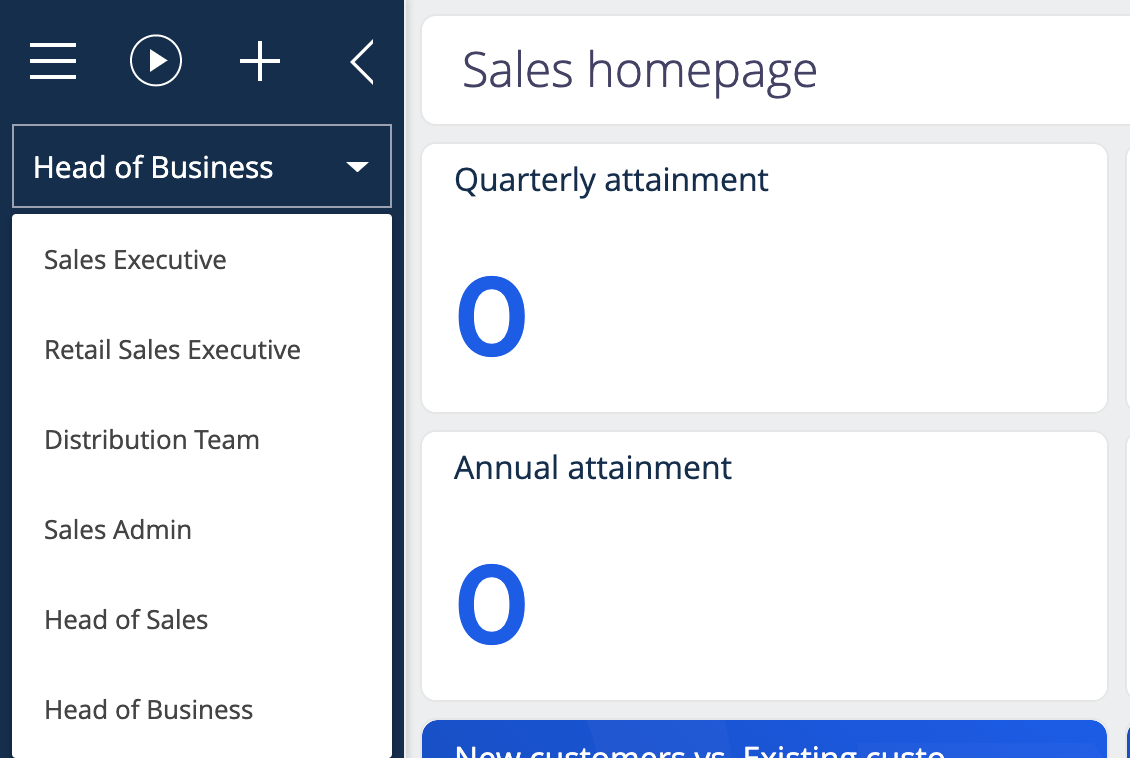Collapse the side panel with left chevron
Viewport: 1130px width, 758px height.
coord(362,62)
